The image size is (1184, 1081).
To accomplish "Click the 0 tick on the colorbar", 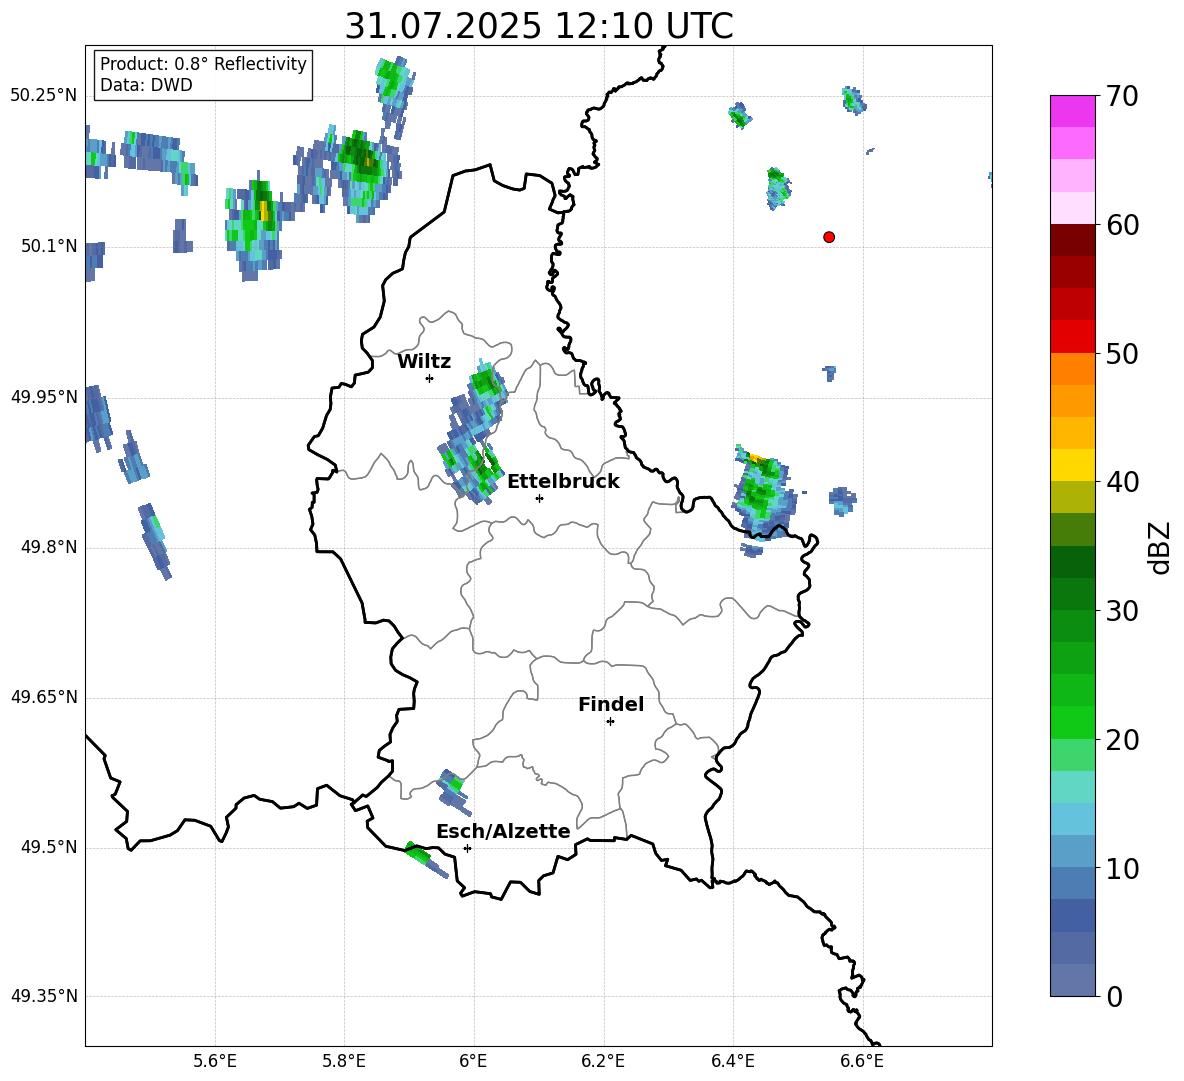I will tap(1114, 997).
